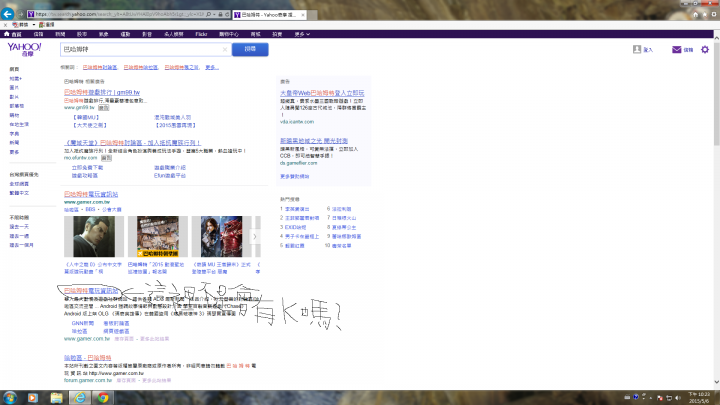Click the taskbar clock showing 2015/5/6
720x405 pixels.
699,398
